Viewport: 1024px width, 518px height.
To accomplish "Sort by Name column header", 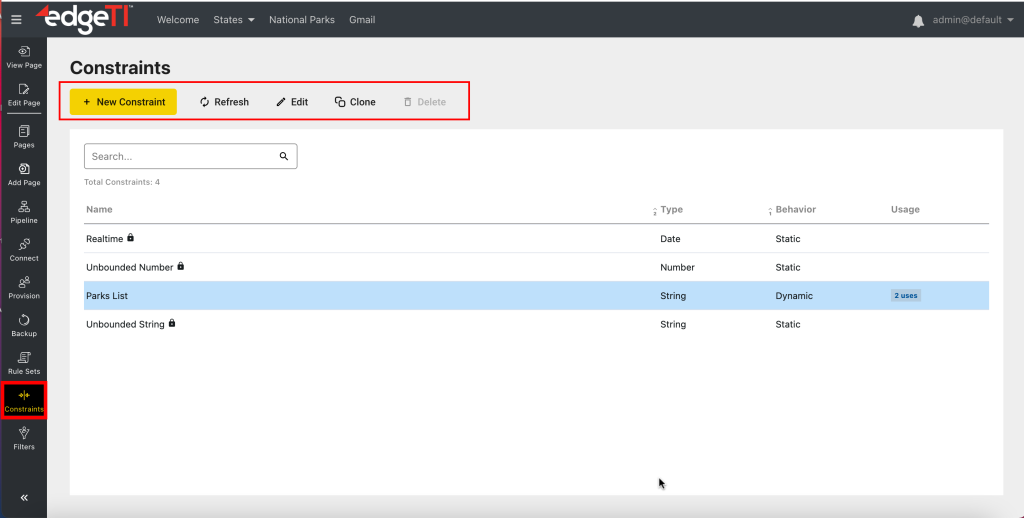I will point(99,209).
